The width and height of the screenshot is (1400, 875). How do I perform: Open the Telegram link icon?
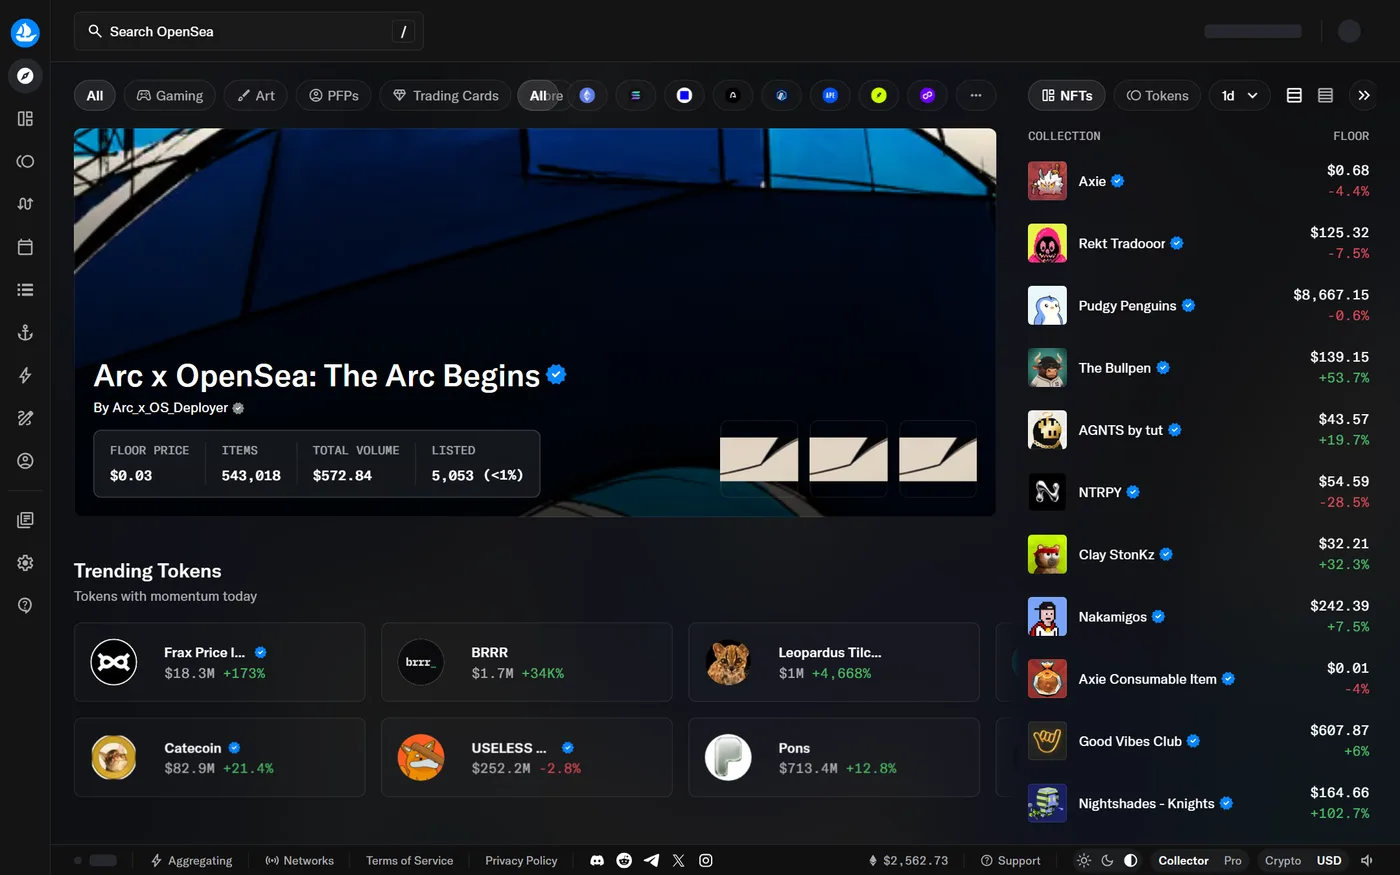[651, 860]
